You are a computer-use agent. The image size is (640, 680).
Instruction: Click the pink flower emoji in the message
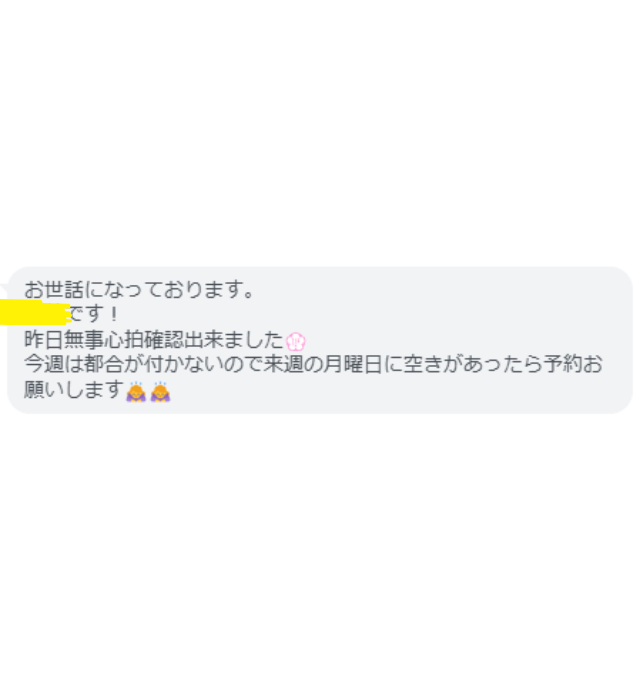click(296, 342)
